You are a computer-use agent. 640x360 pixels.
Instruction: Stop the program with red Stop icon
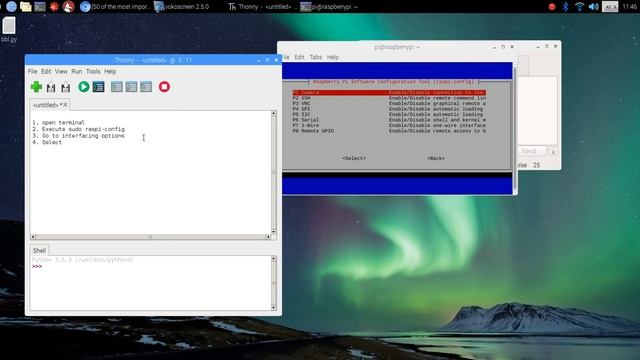164,87
